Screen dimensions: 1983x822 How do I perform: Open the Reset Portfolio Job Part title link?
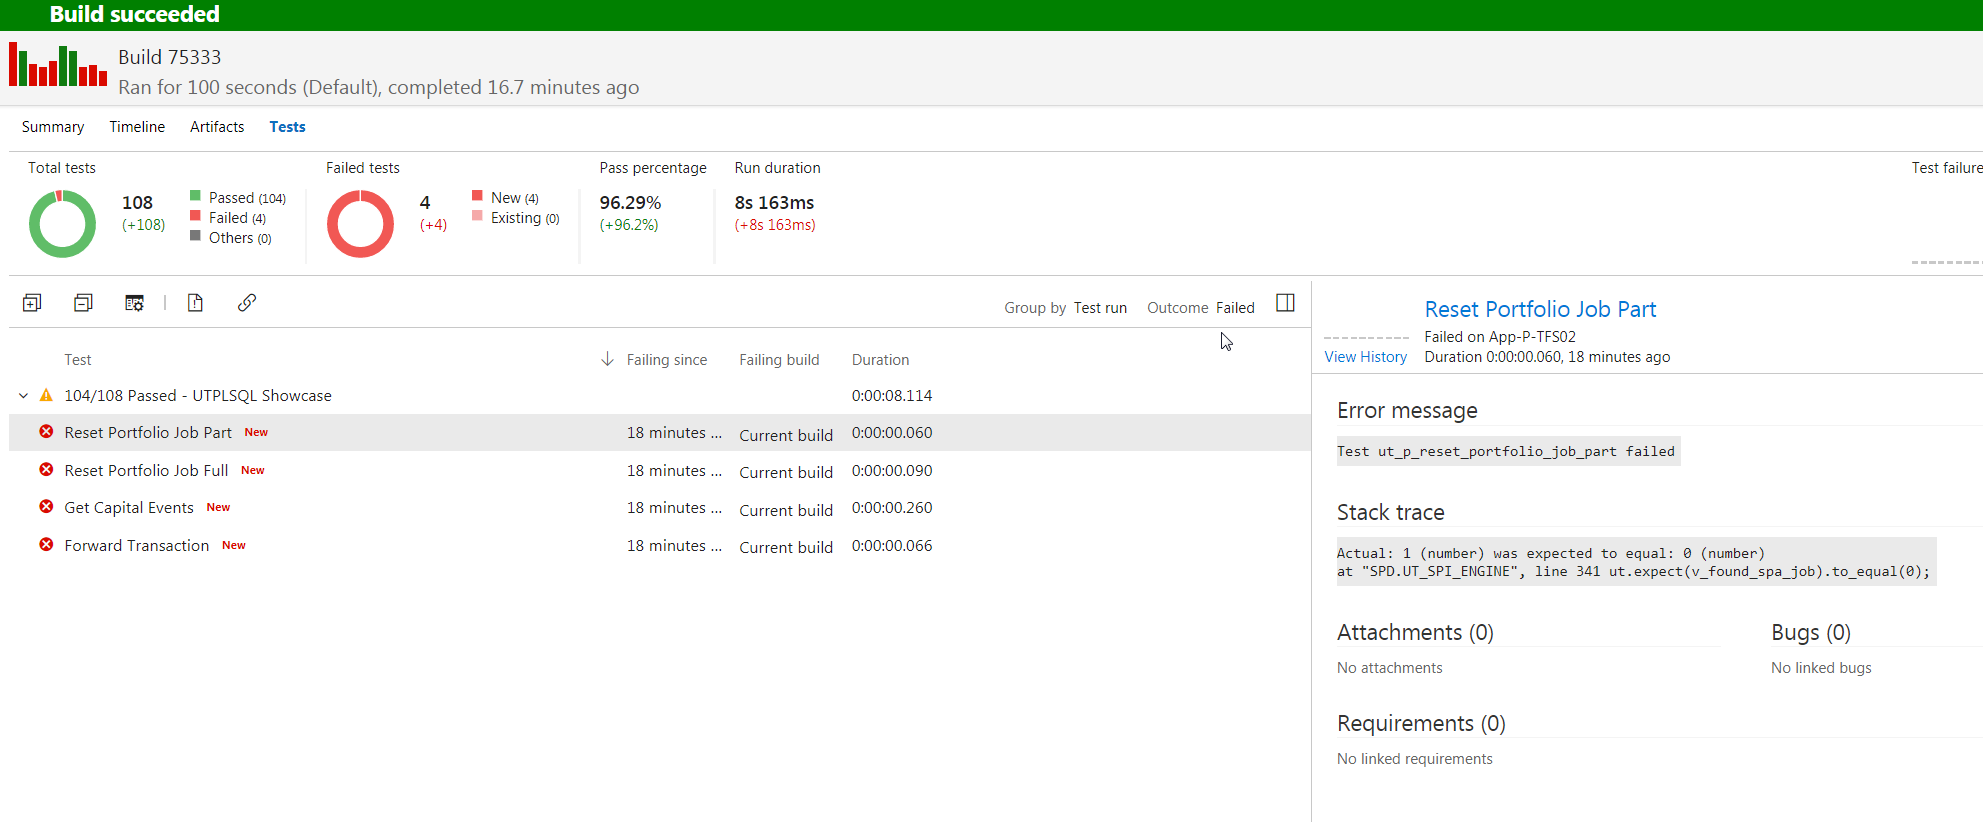[x=1540, y=310]
